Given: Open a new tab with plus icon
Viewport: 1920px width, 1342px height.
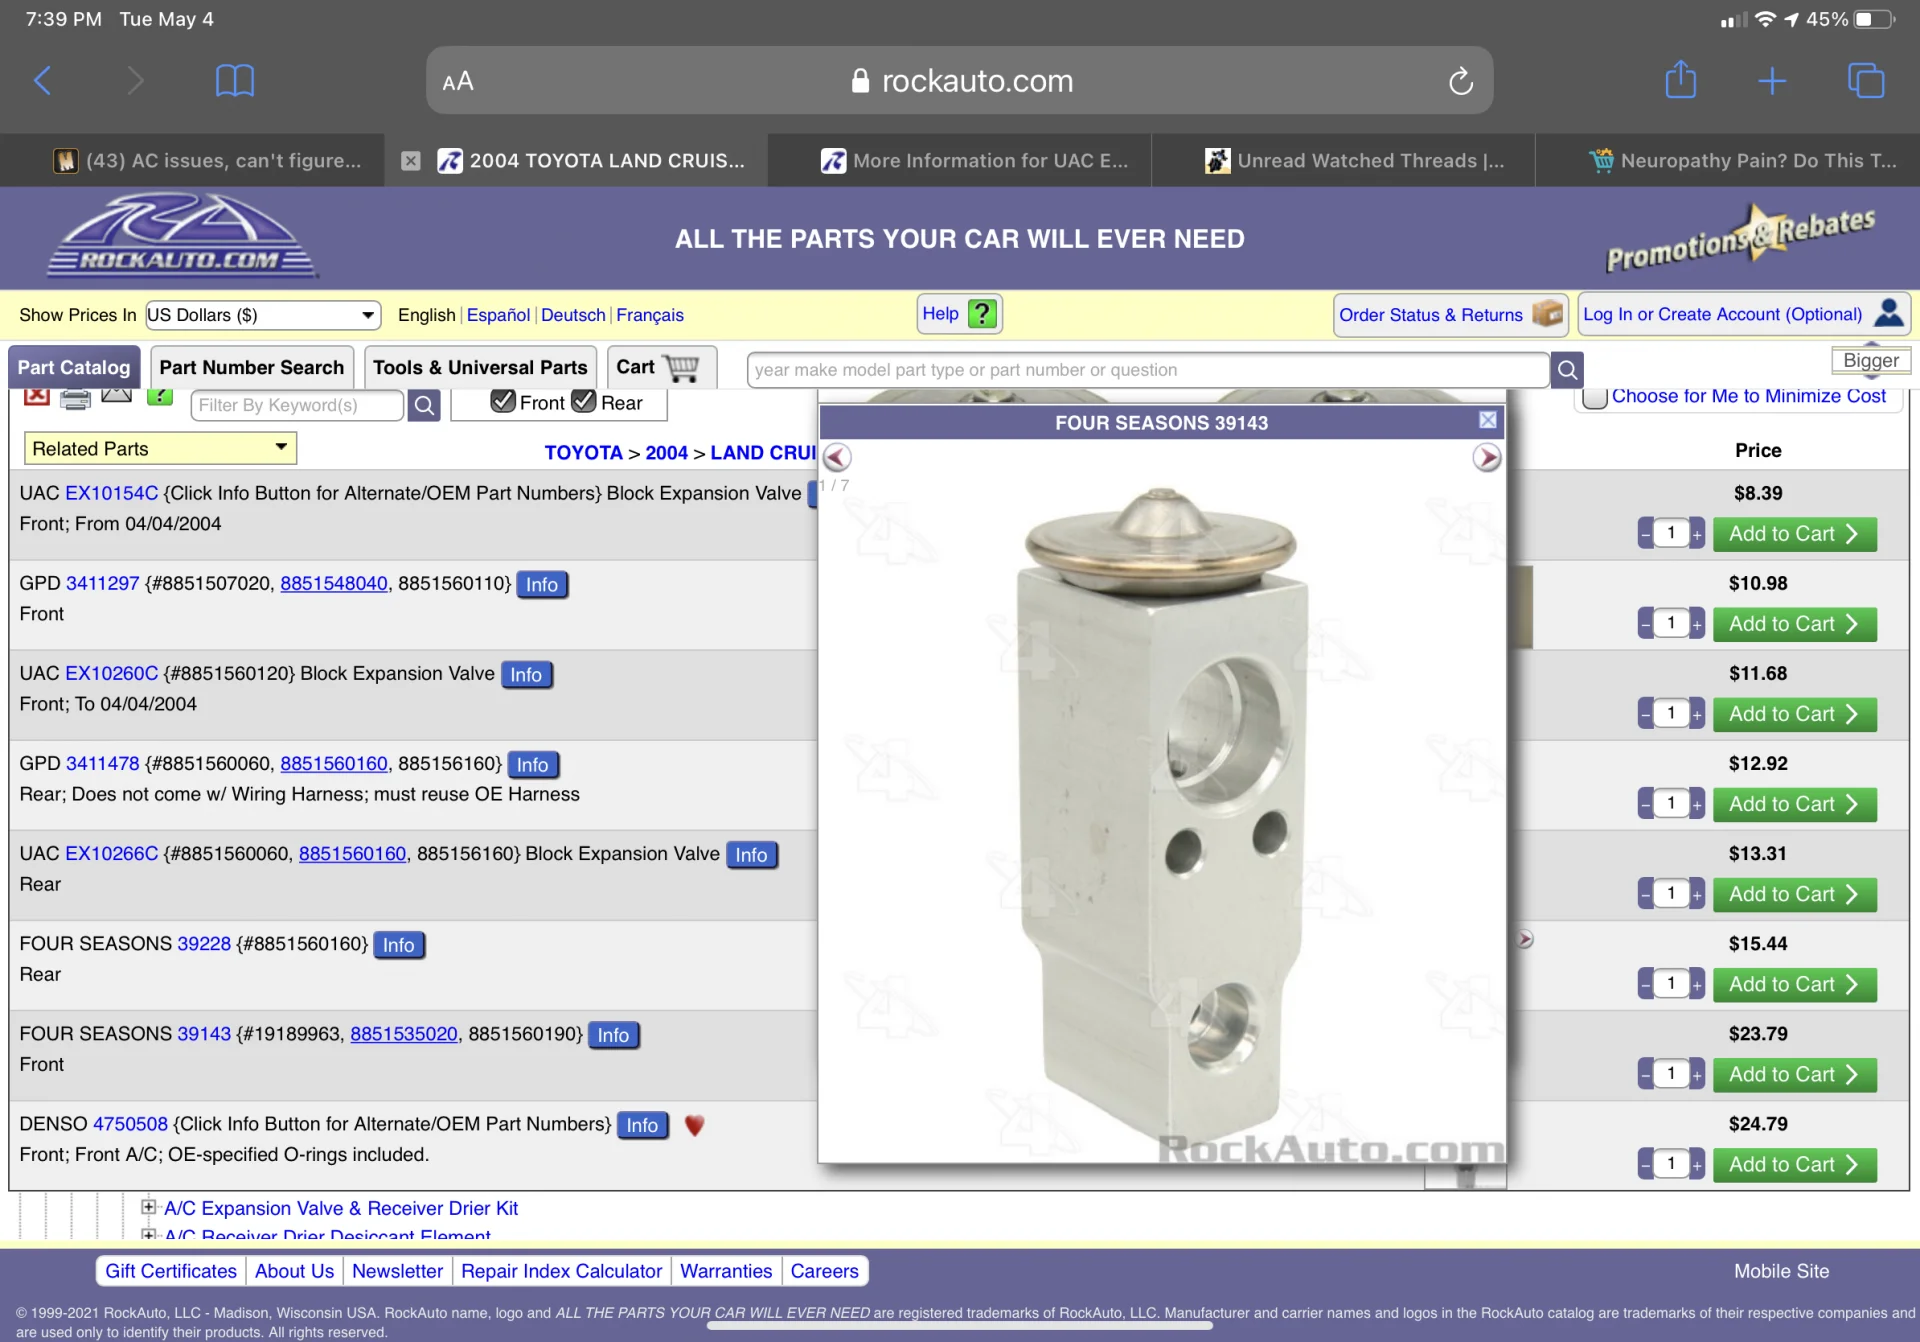Looking at the screenshot, I should [1772, 80].
